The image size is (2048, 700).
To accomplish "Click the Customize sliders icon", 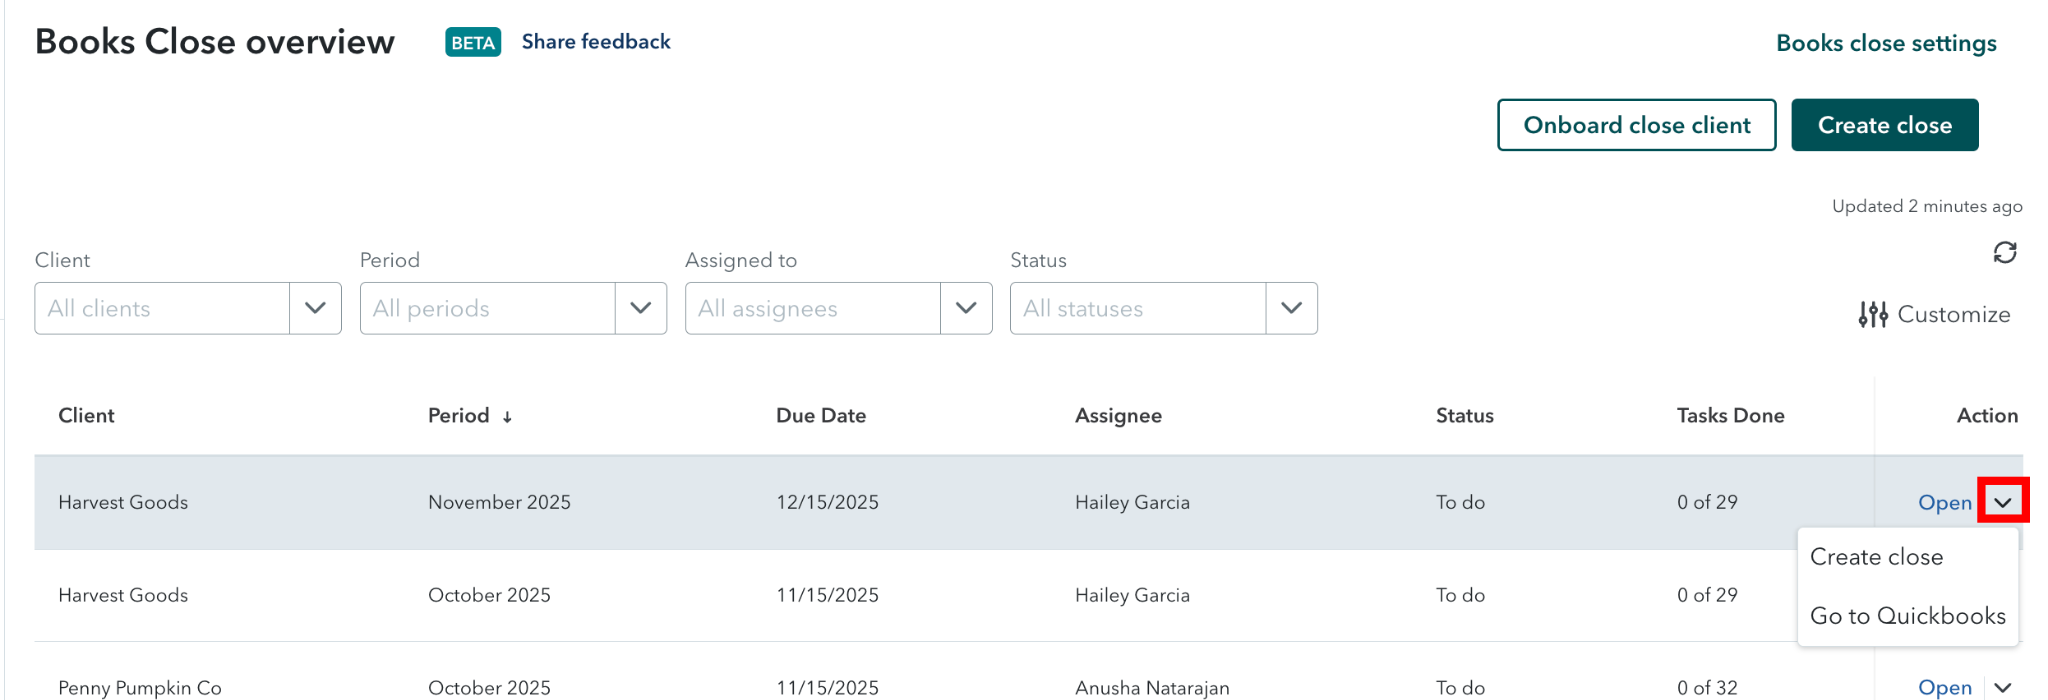I will click(x=1872, y=315).
